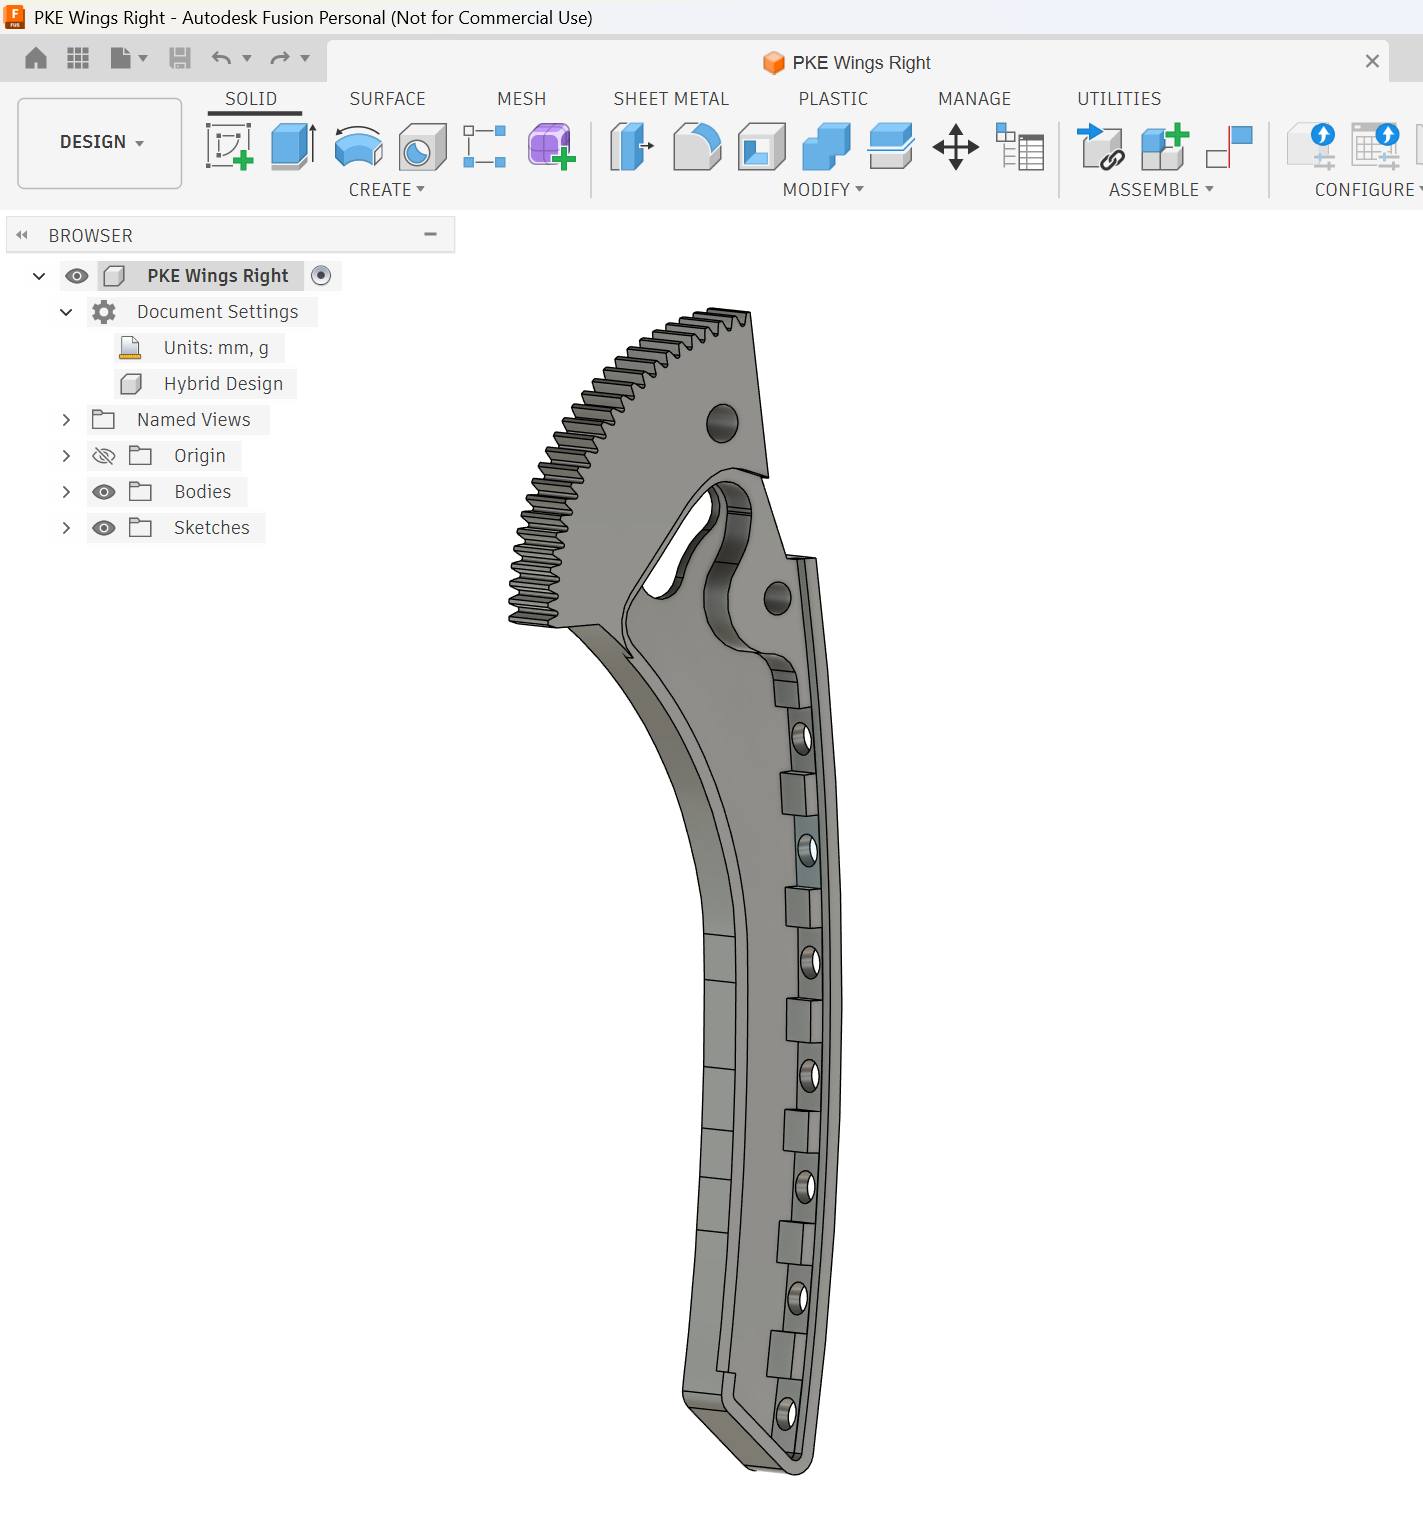Viewport: 1423px width, 1540px height.
Task: Click the Create Form tool
Action: click(x=551, y=146)
